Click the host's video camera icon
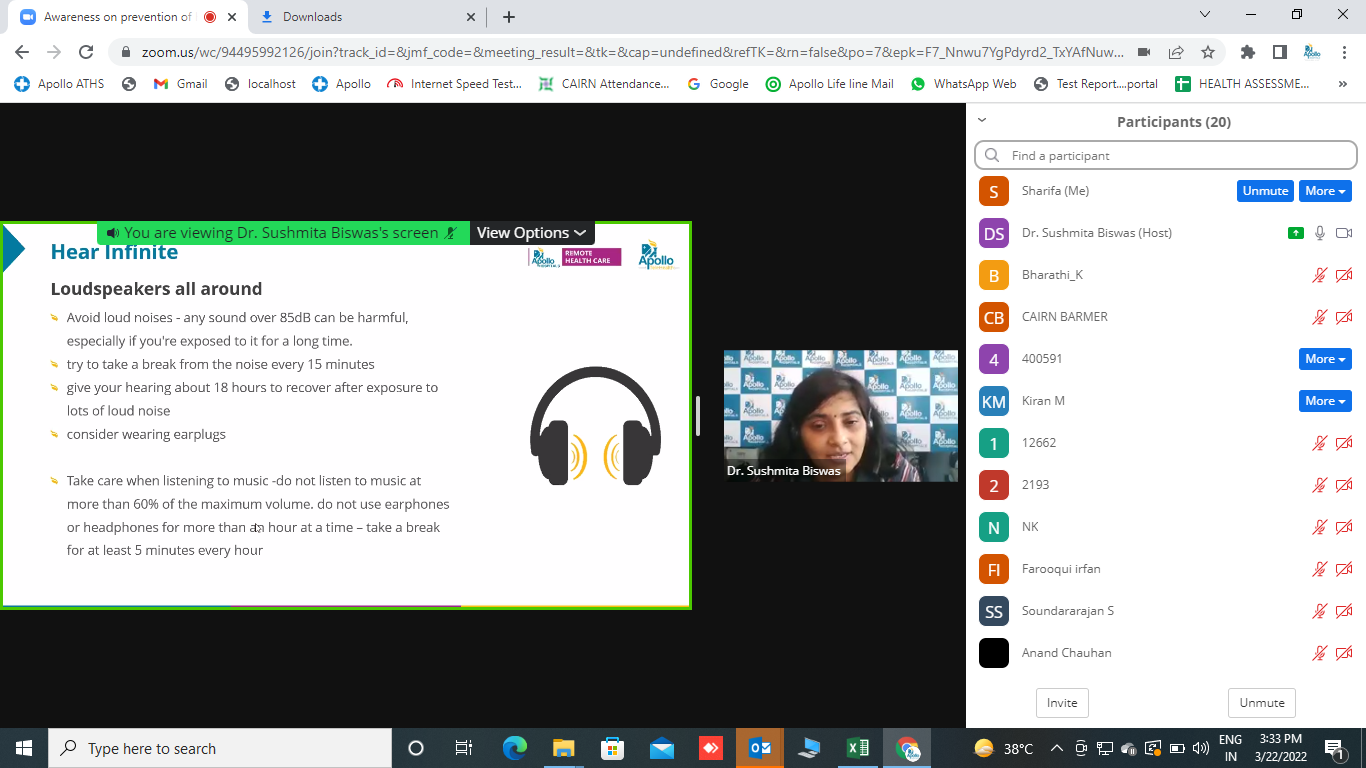 click(x=1344, y=233)
